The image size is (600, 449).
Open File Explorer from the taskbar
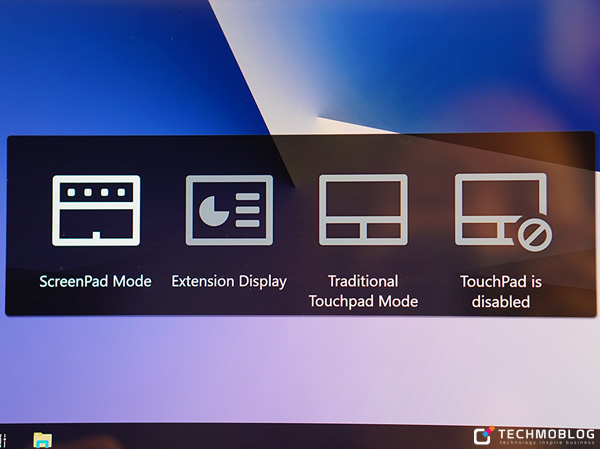pos(42,440)
